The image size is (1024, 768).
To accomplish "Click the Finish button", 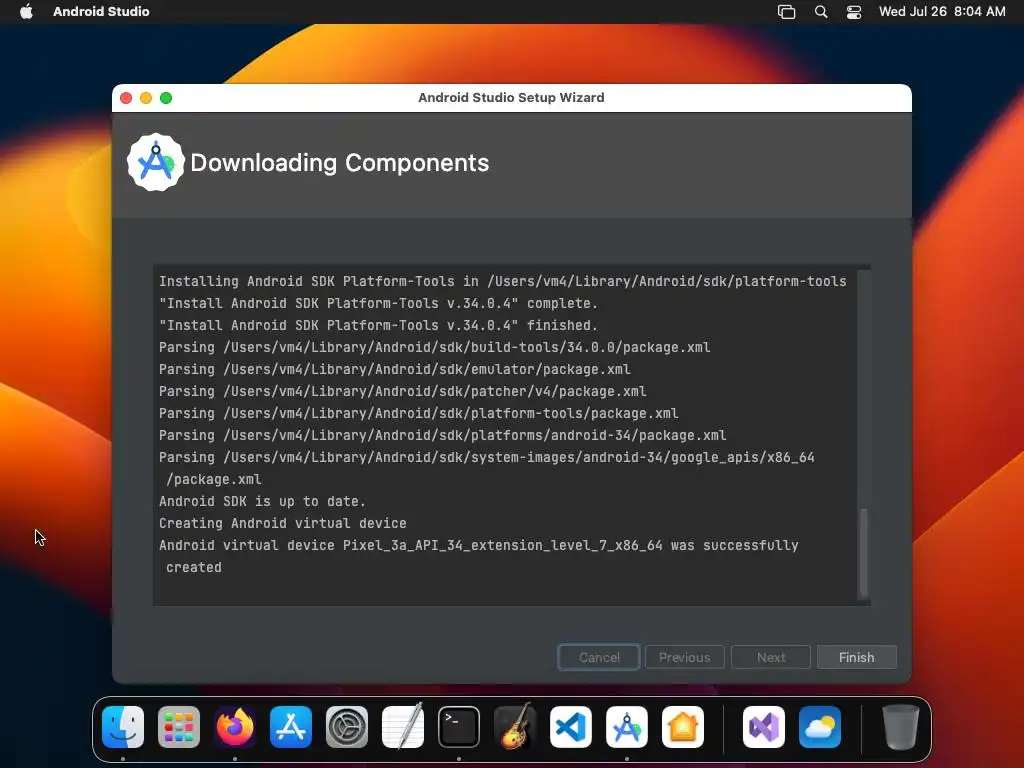I will (856, 657).
